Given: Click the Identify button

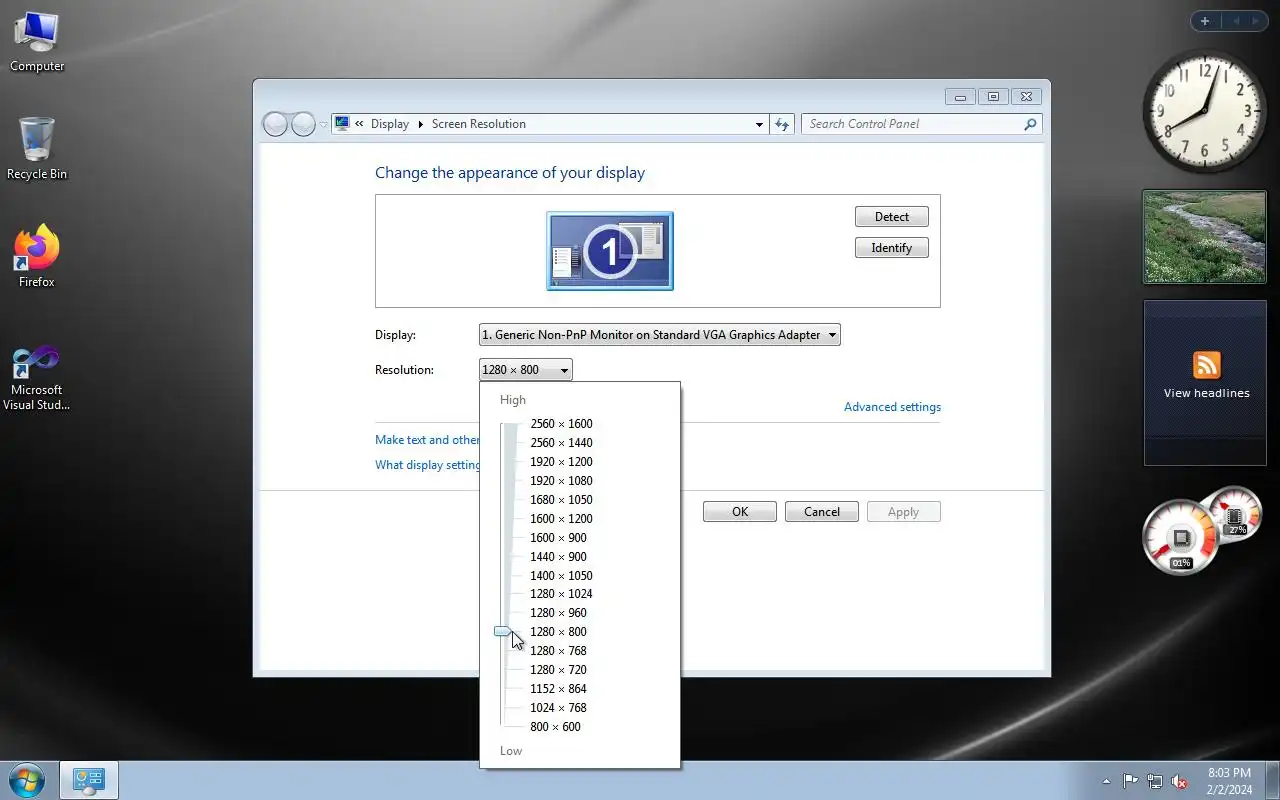Looking at the screenshot, I should pyautogui.click(x=892, y=248).
